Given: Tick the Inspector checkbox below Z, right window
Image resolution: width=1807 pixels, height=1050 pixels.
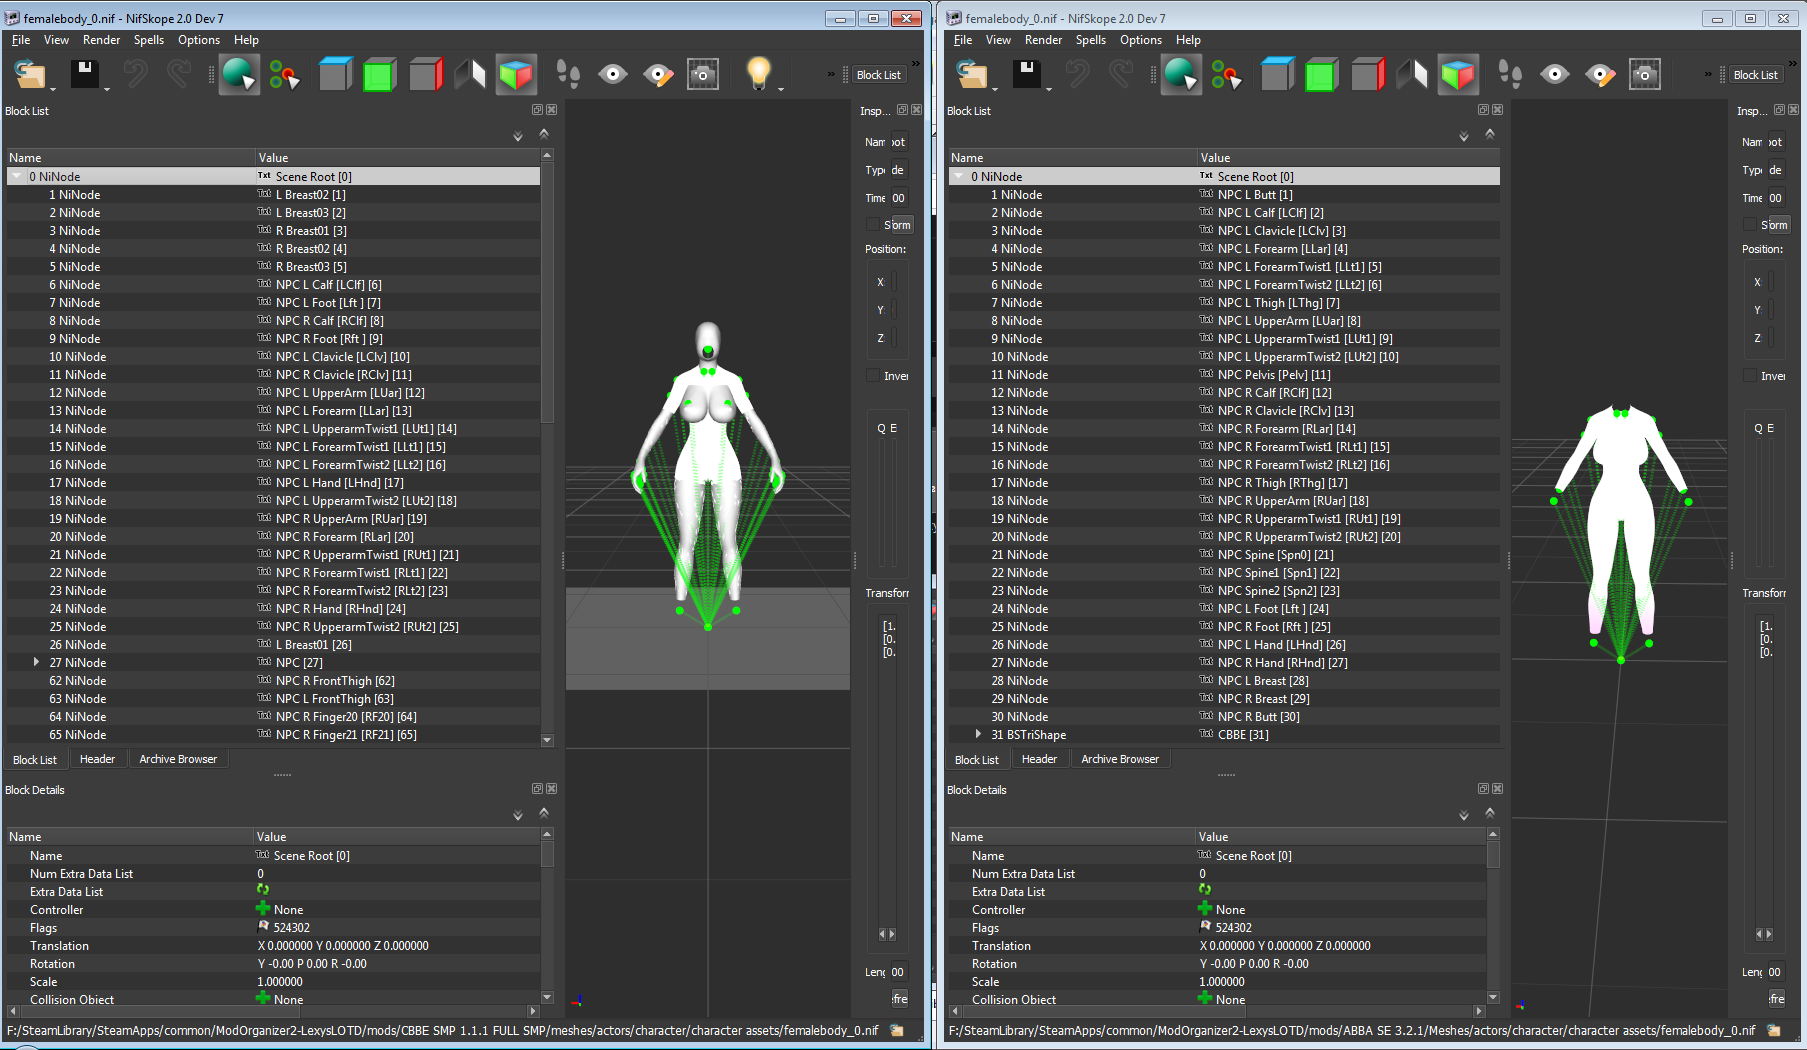Looking at the screenshot, I should click(1749, 376).
